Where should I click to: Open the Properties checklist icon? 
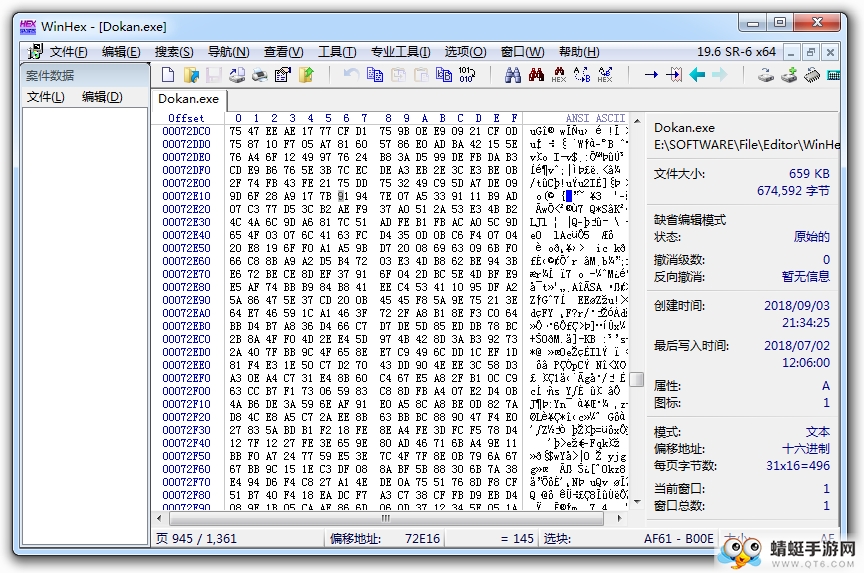[x=283, y=74]
